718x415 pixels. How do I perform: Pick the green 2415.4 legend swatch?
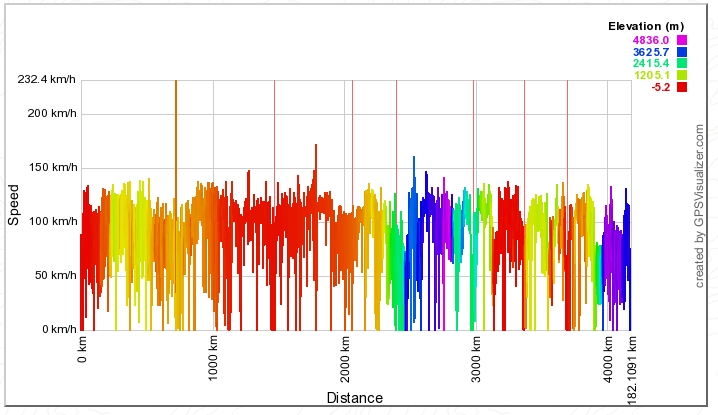pyautogui.click(x=682, y=63)
